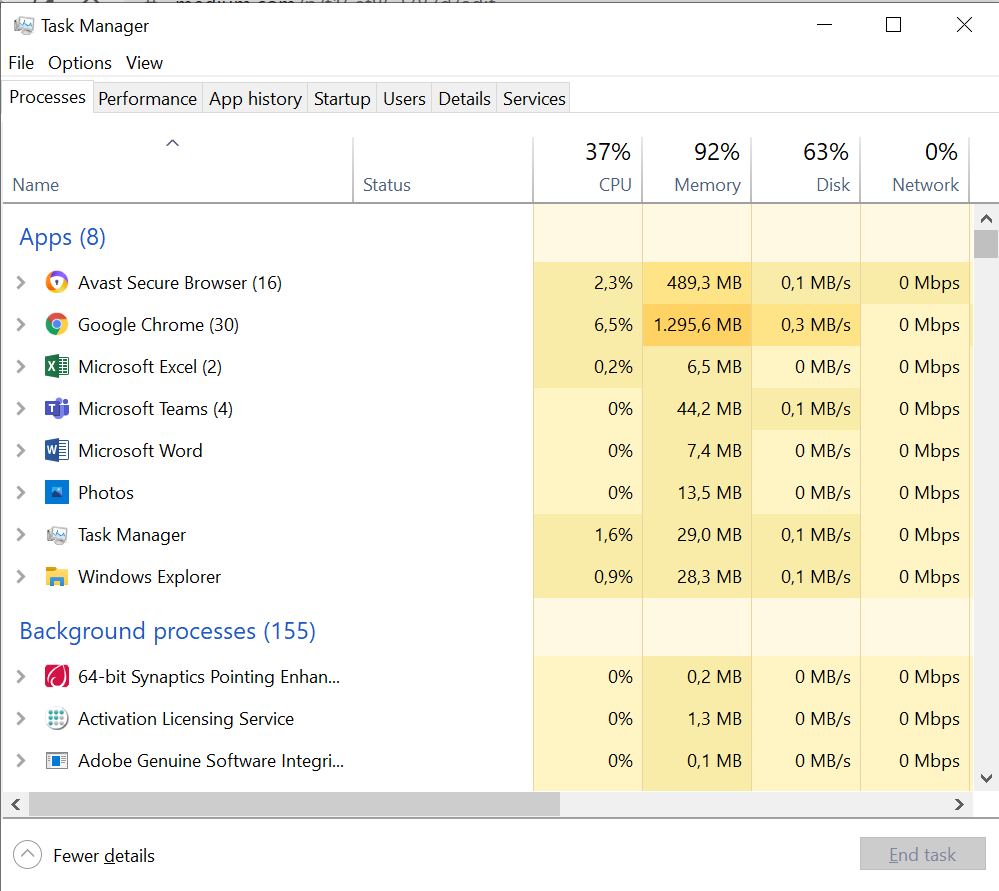The image size is (999, 891).
Task: Sort by the Name column header
Action: coord(178,170)
